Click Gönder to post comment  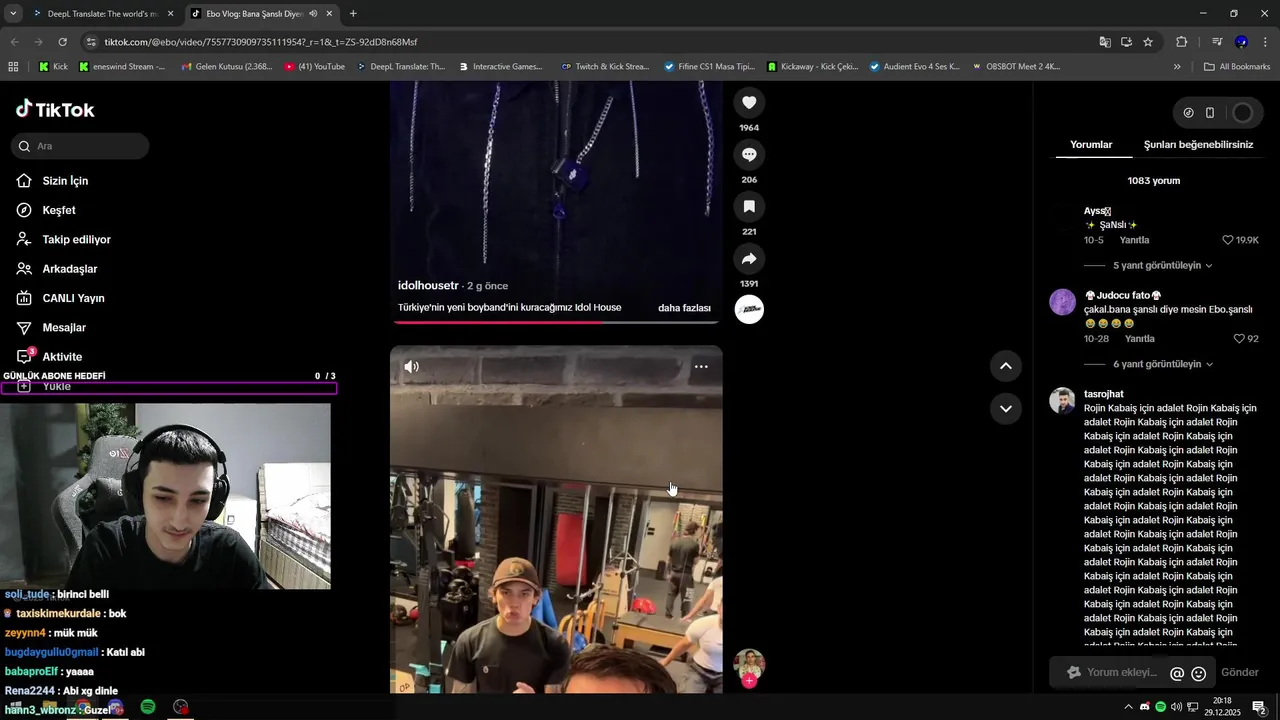[x=1240, y=673]
